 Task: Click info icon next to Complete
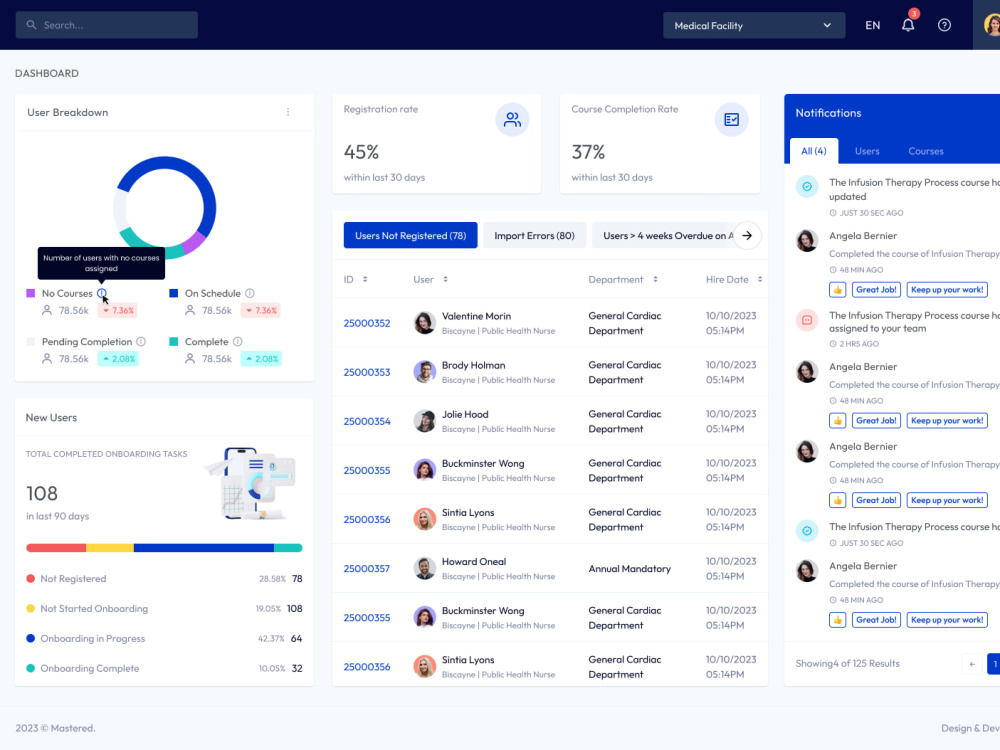coord(238,342)
